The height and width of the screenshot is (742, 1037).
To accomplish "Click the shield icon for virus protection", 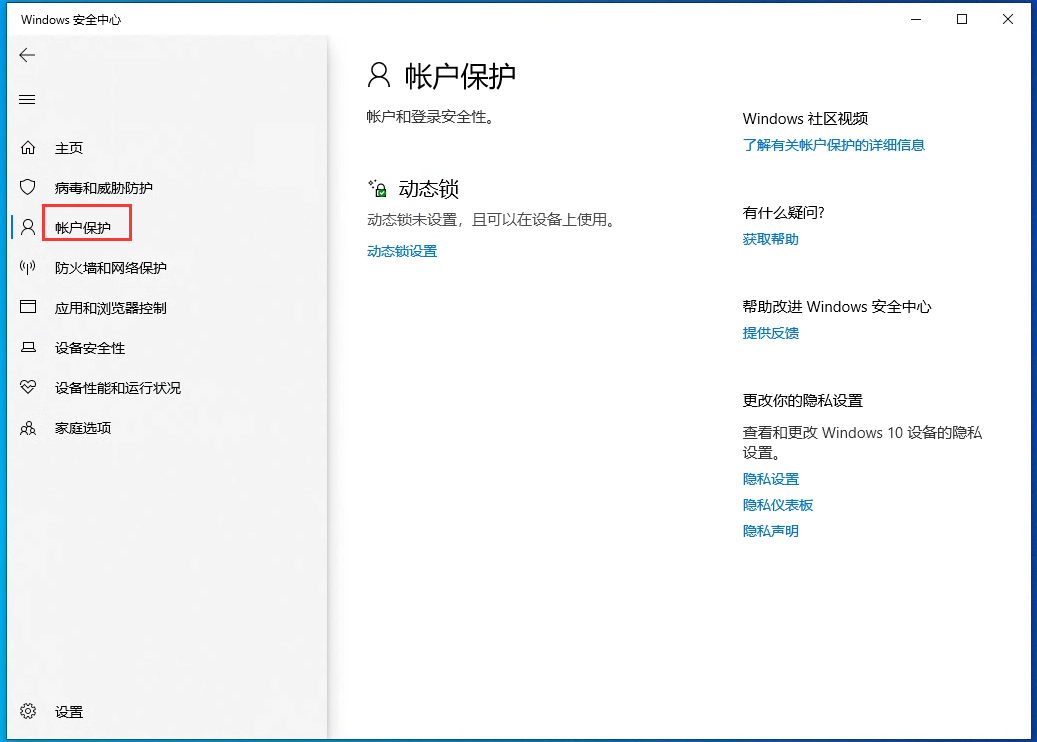I will (x=28, y=188).
